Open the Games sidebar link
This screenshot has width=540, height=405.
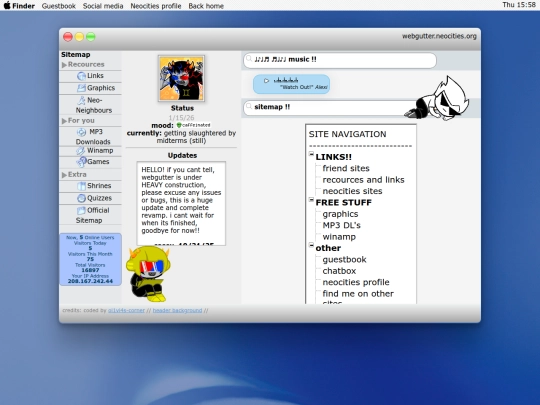(98, 162)
